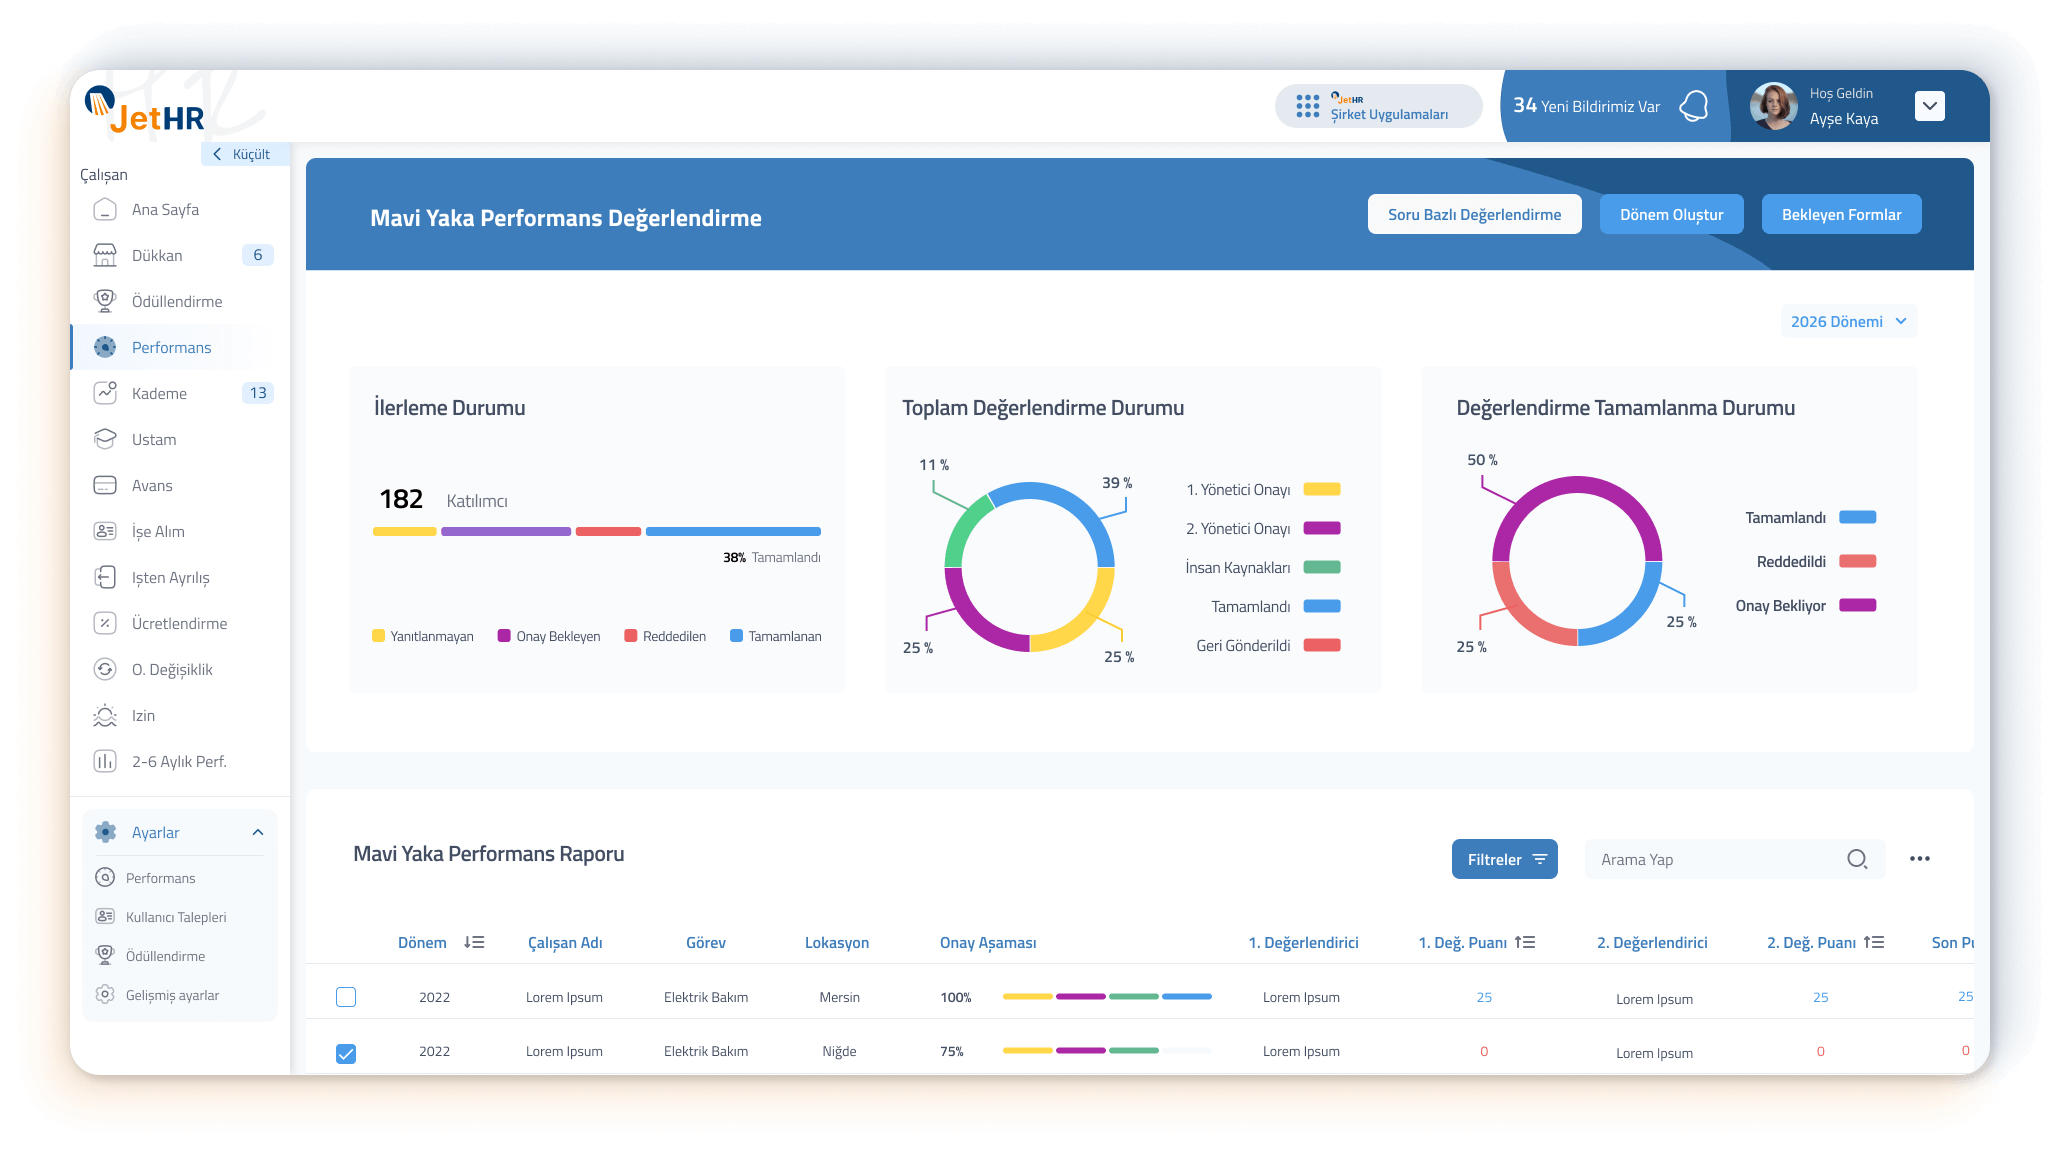Click the Dükkan shop icon in sidebar

105,255
